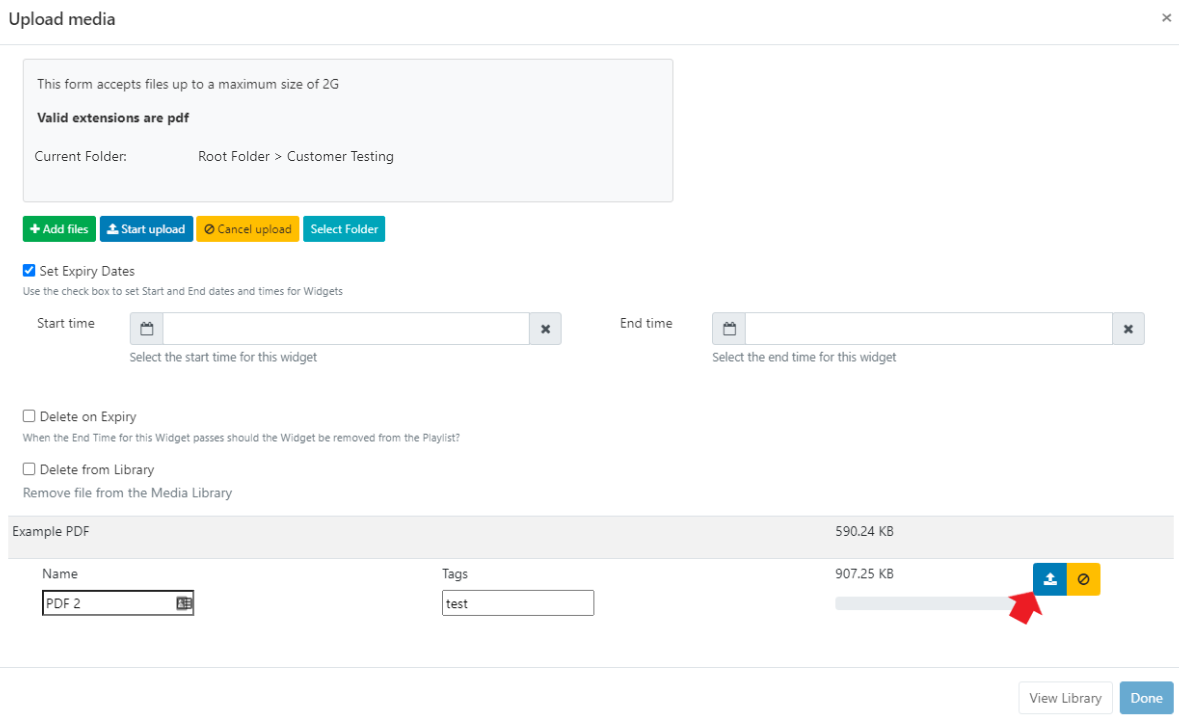Click the Tags field containing test

pyautogui.click(x=517, y=603)
